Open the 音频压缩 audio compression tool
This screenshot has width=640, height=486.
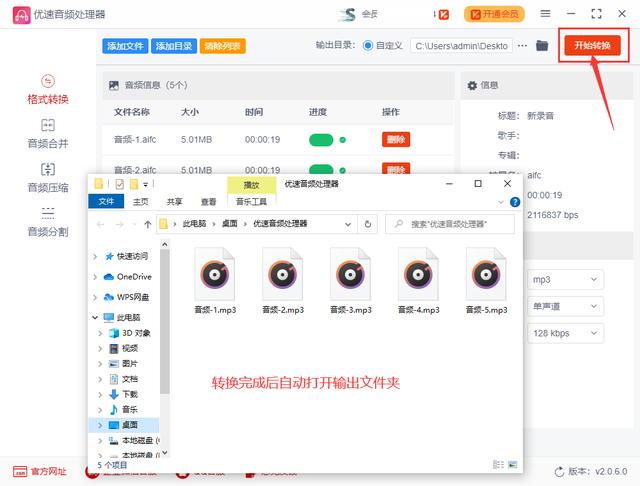(x=48, y=178)
